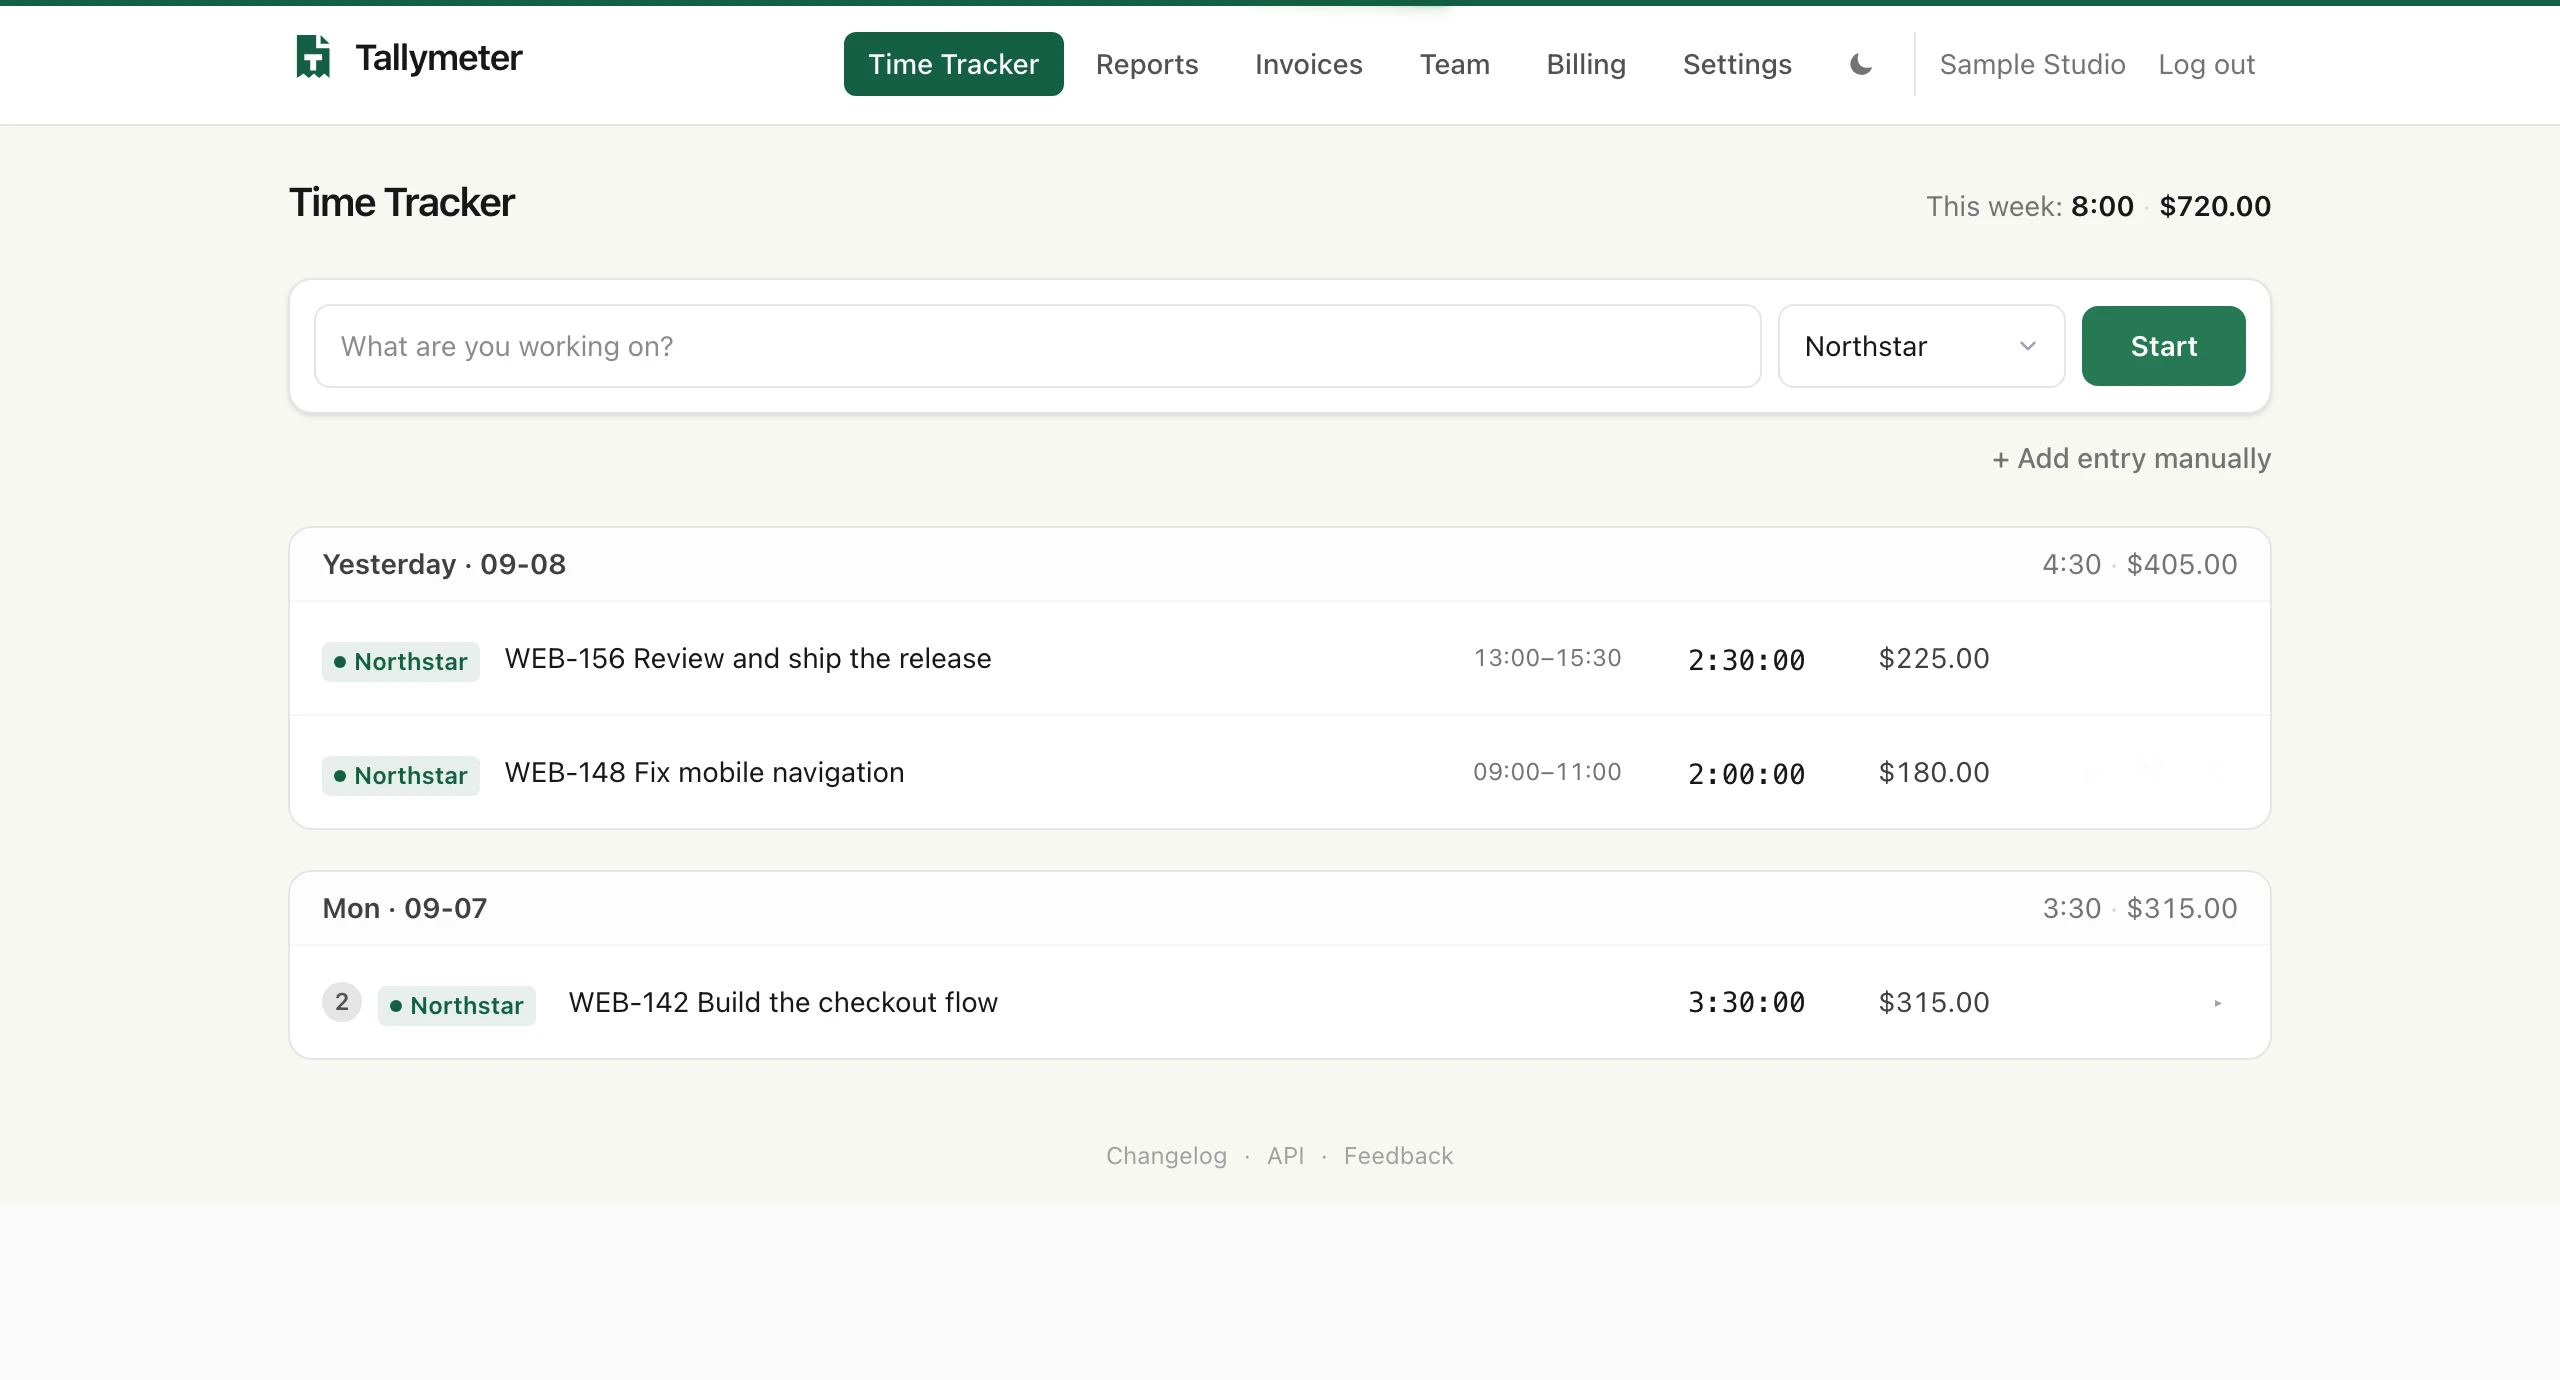Click the chevron arrow in the project selector
Viewport: 2560px width, 1380px height.
click(2028, 346)
